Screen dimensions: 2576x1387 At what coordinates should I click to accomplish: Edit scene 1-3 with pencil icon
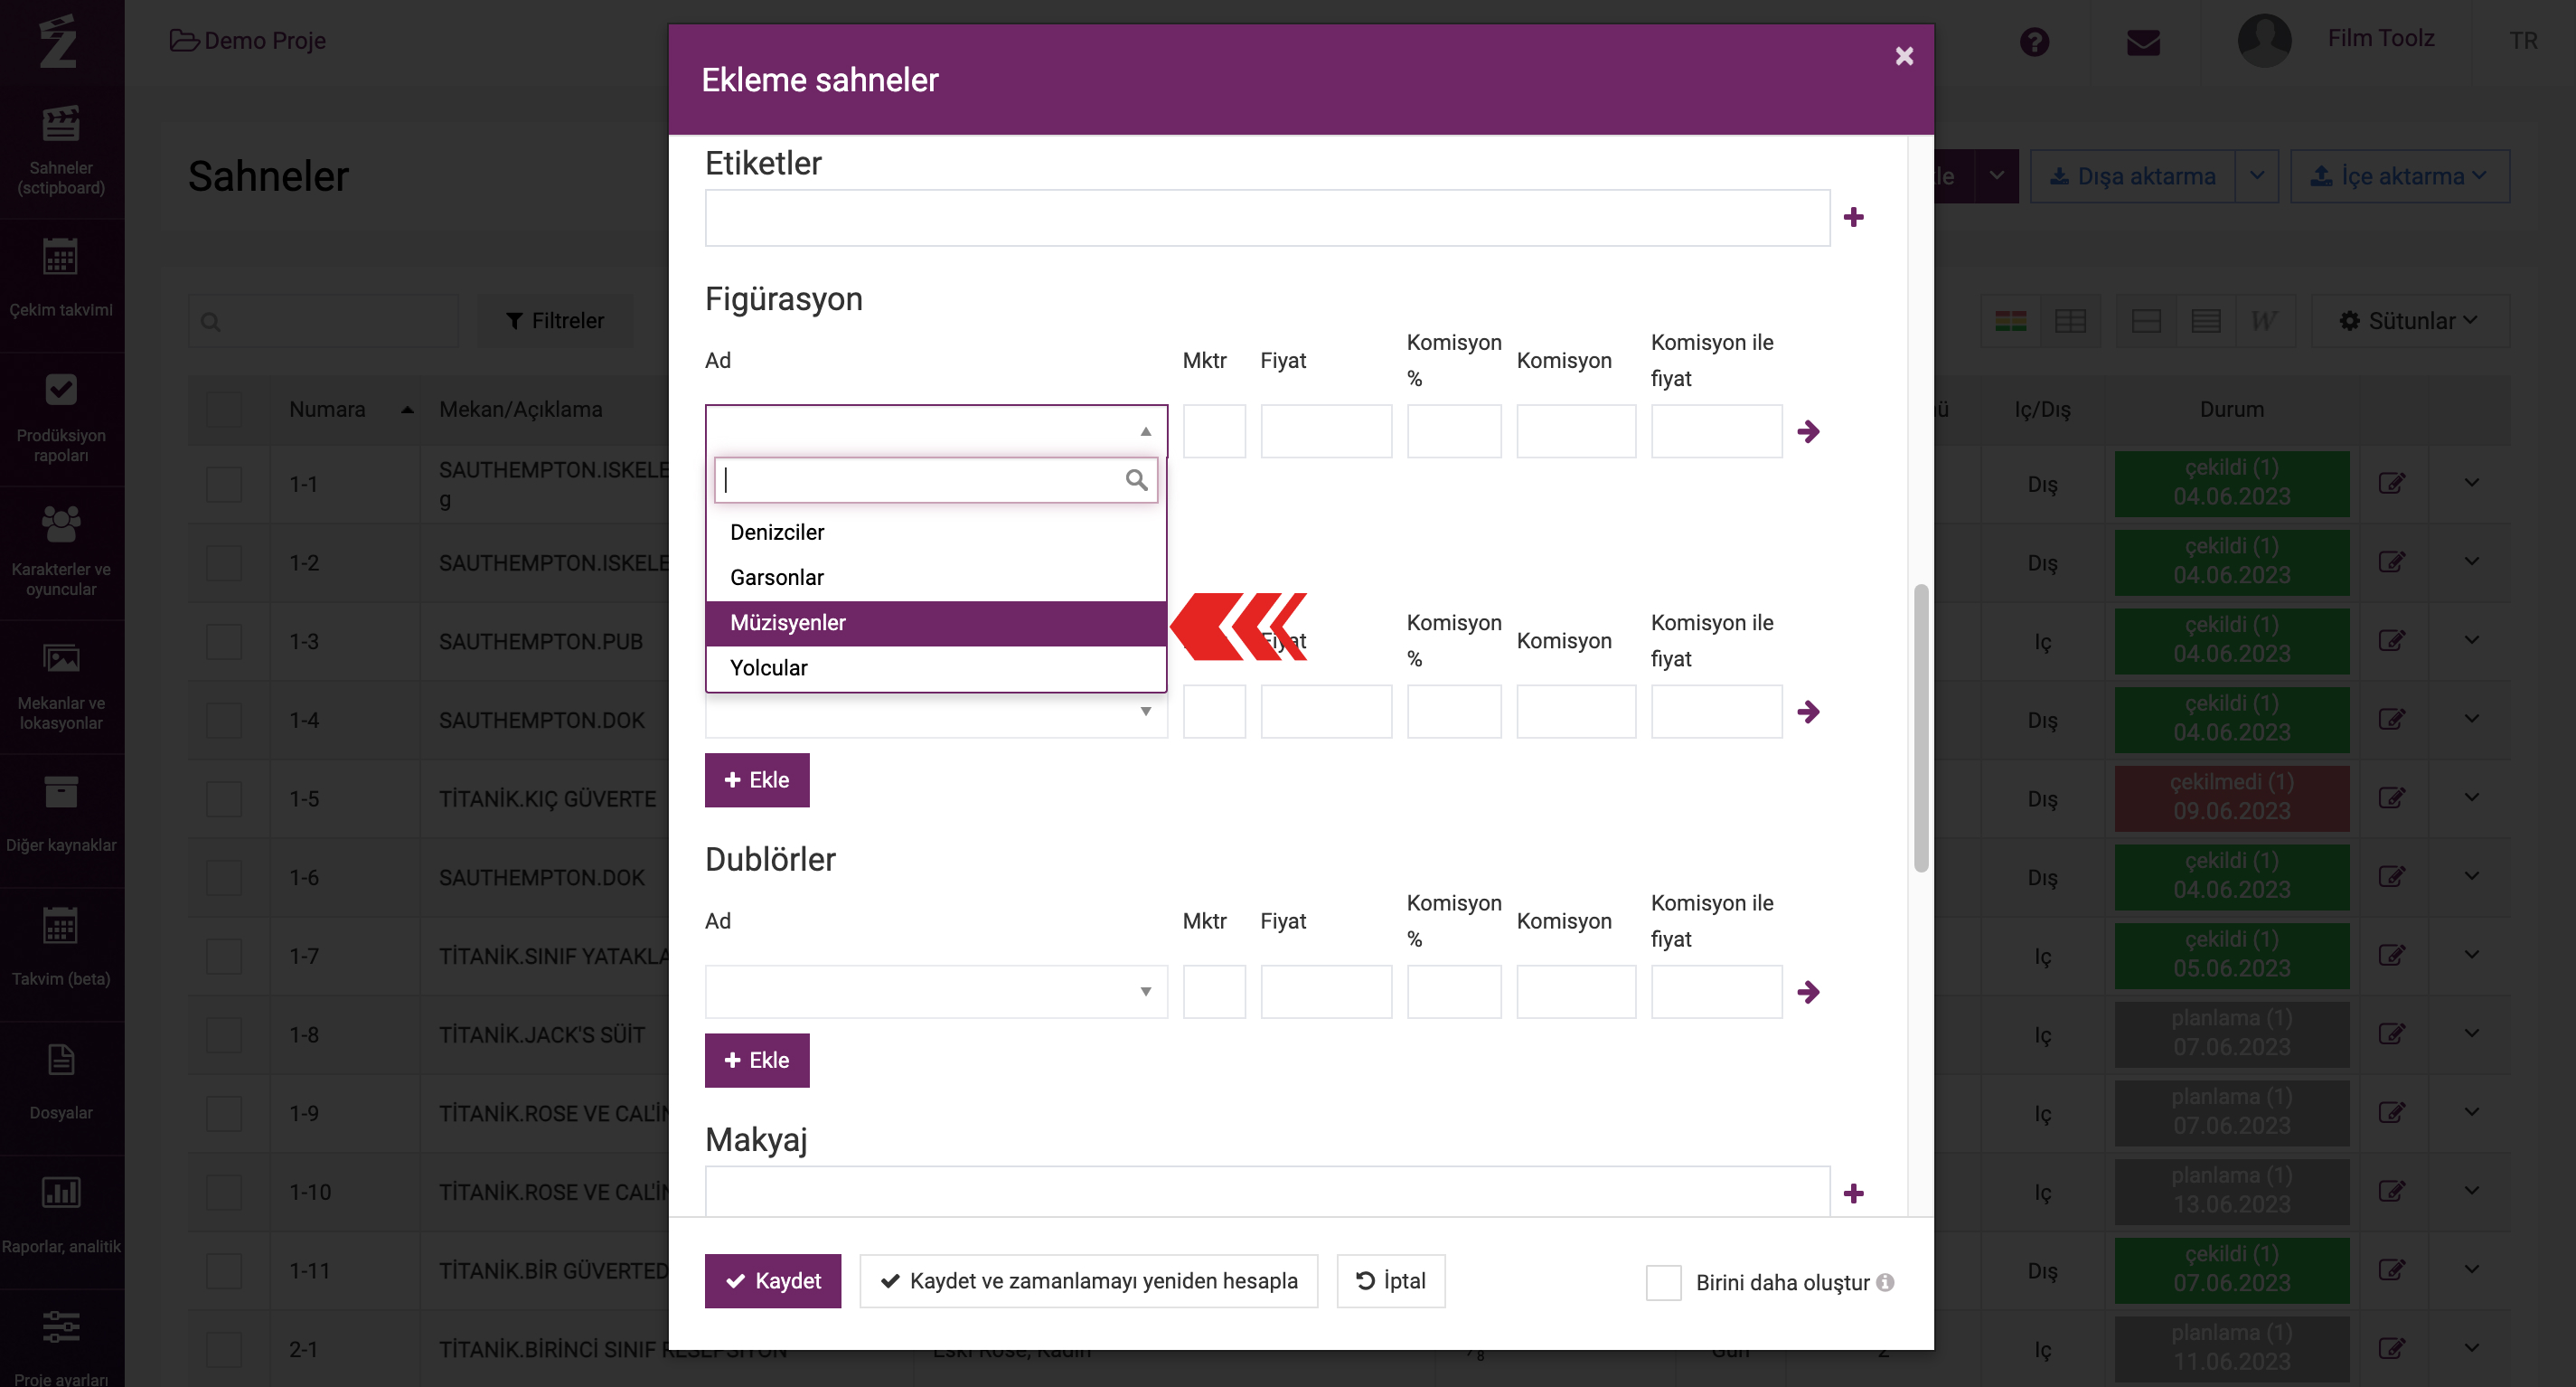tap(2391, 640)
